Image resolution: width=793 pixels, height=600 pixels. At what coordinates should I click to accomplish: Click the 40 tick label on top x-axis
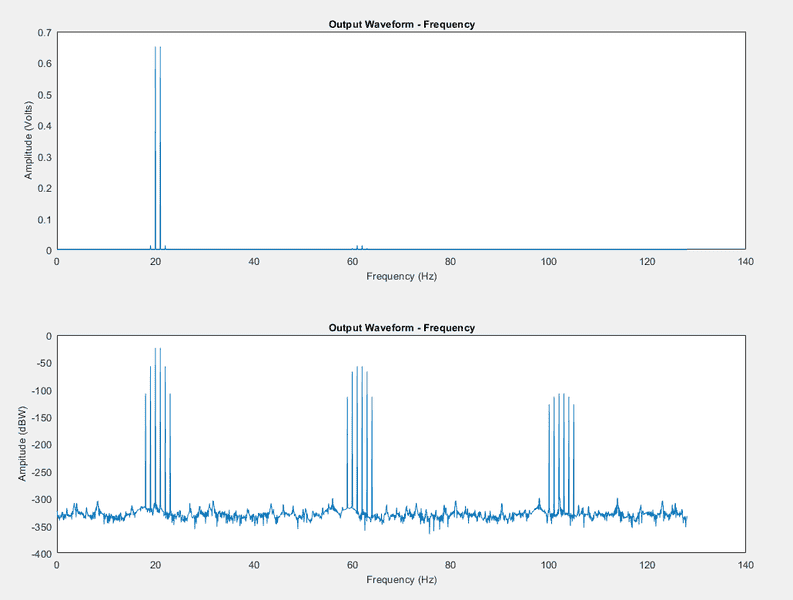pos(253,262)
